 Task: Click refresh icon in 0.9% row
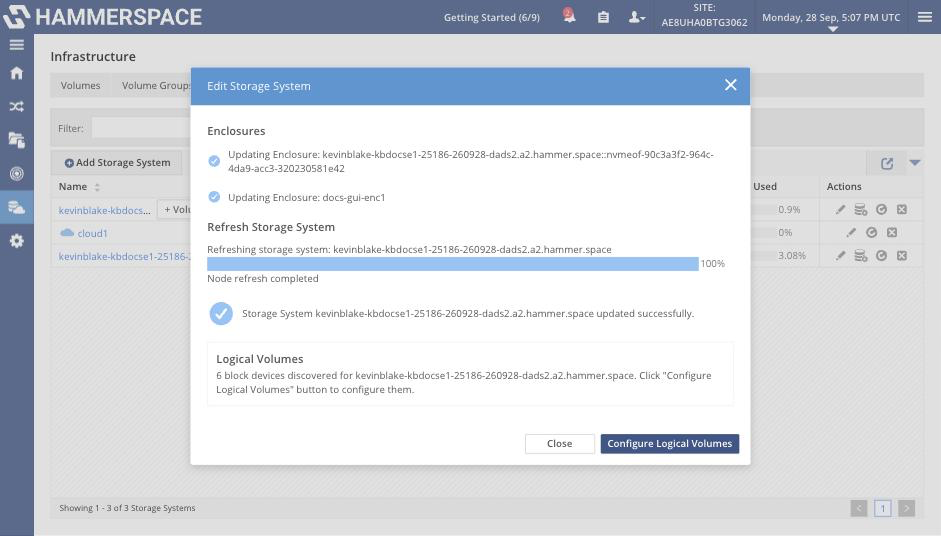click(881, 209)
